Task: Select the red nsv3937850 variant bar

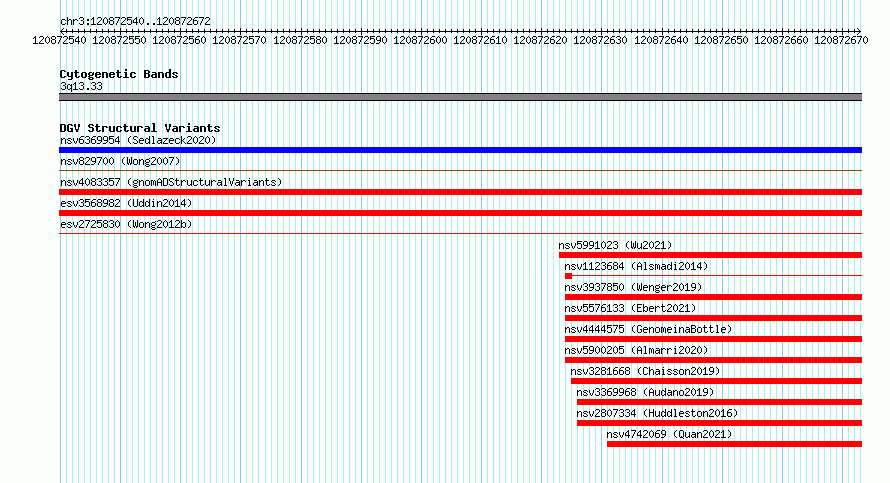Action: [713, 297]
